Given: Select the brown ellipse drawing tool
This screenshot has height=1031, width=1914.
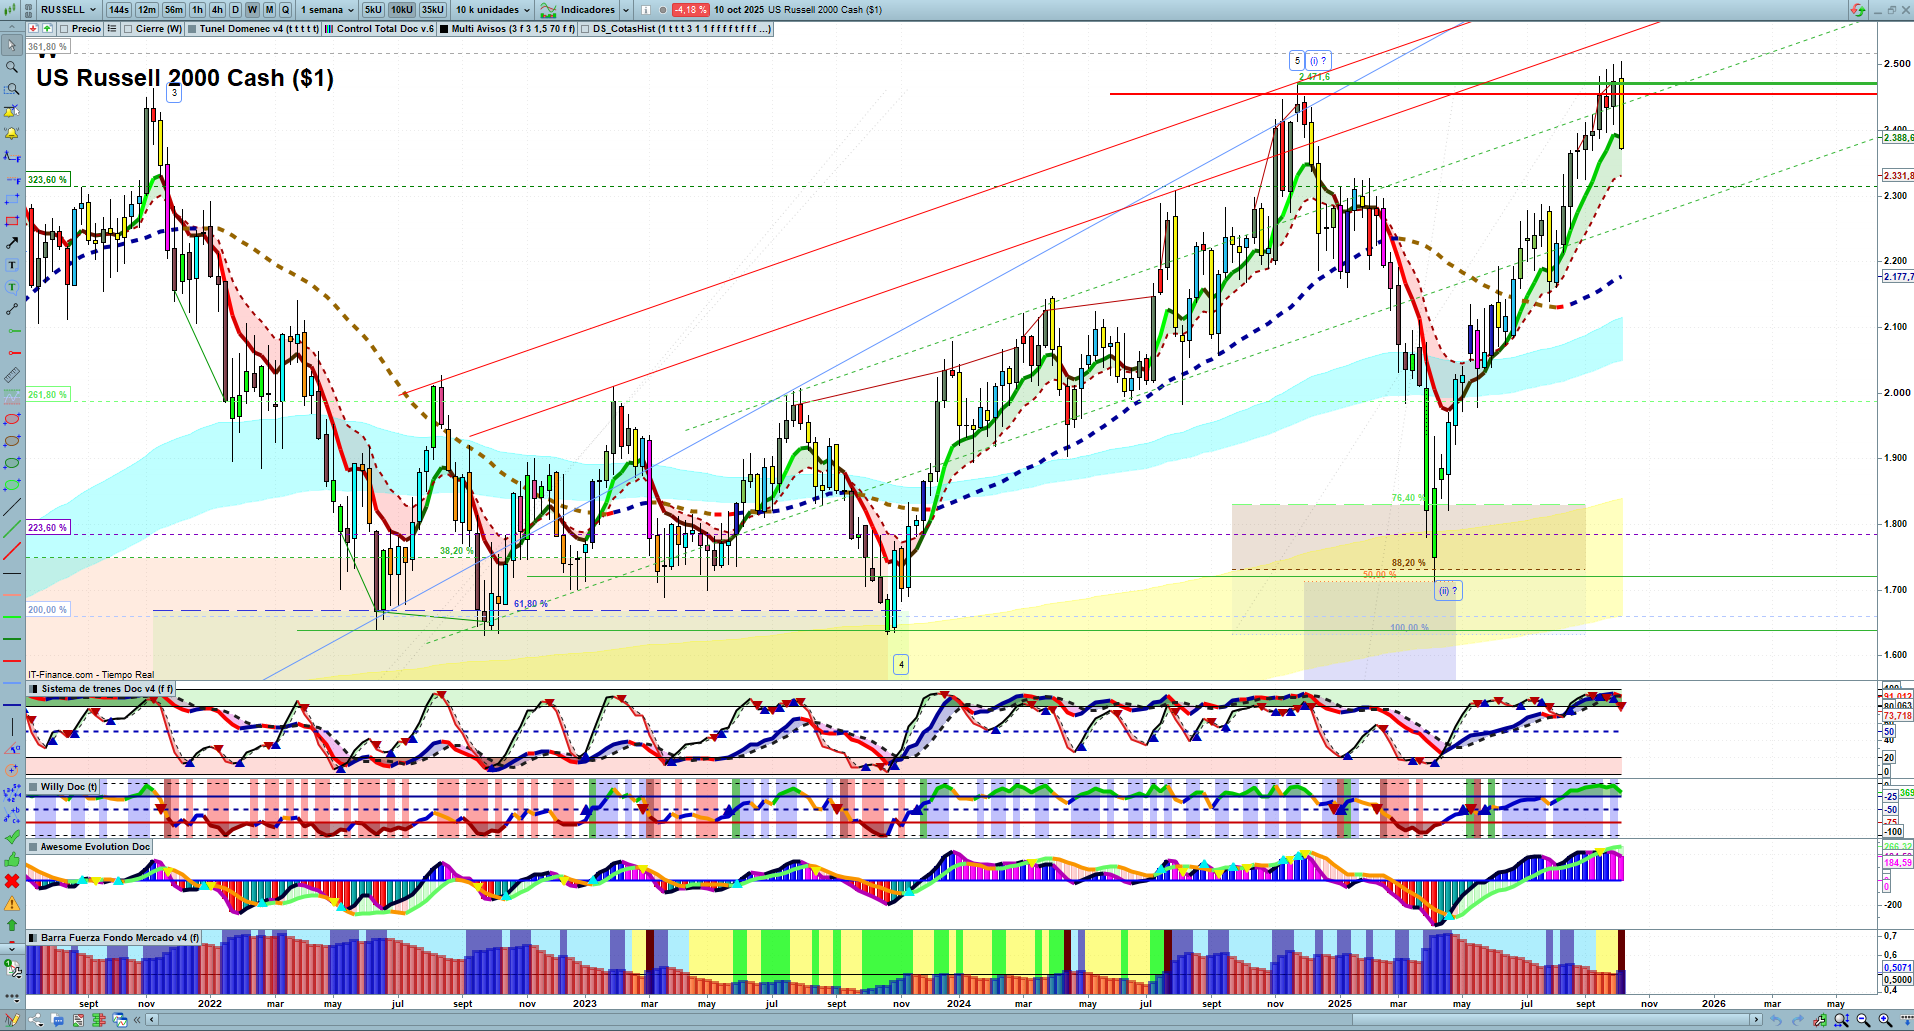Looking at the screenshot, I should (12, 441).
